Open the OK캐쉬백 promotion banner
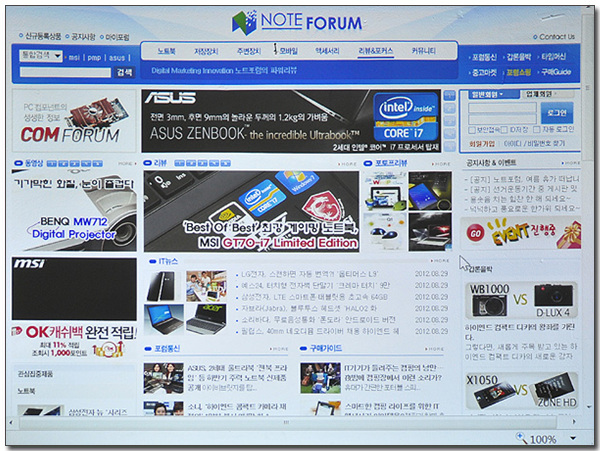Viewport: 600px width, 451px height. click(x=74, y=341)
